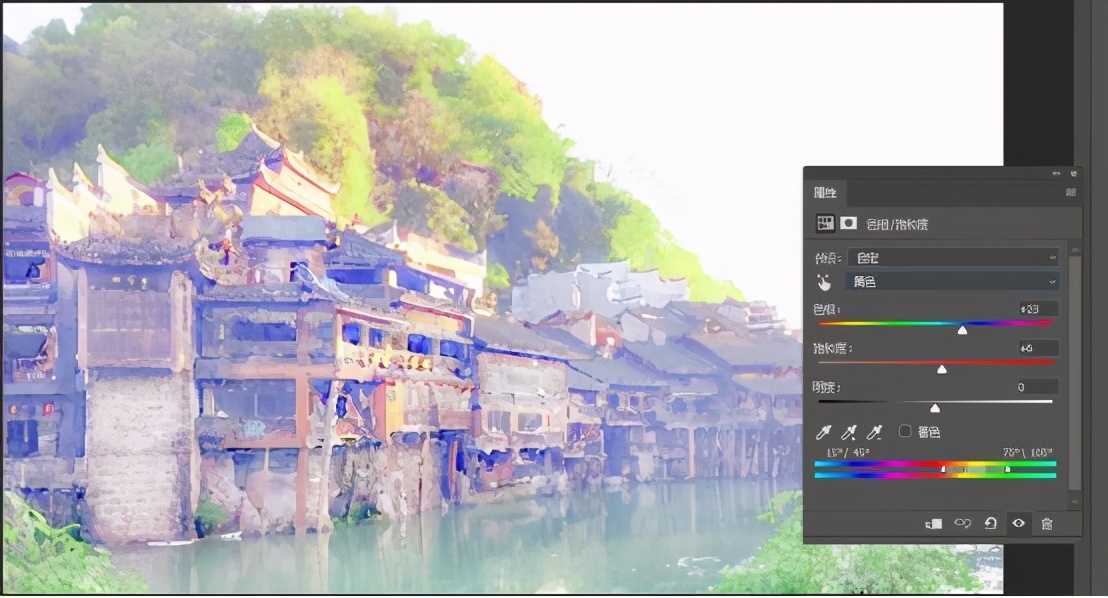Delete the adjustment layer with trash icon
This screenshot has width=1108, height=598.
(1047, 523)
